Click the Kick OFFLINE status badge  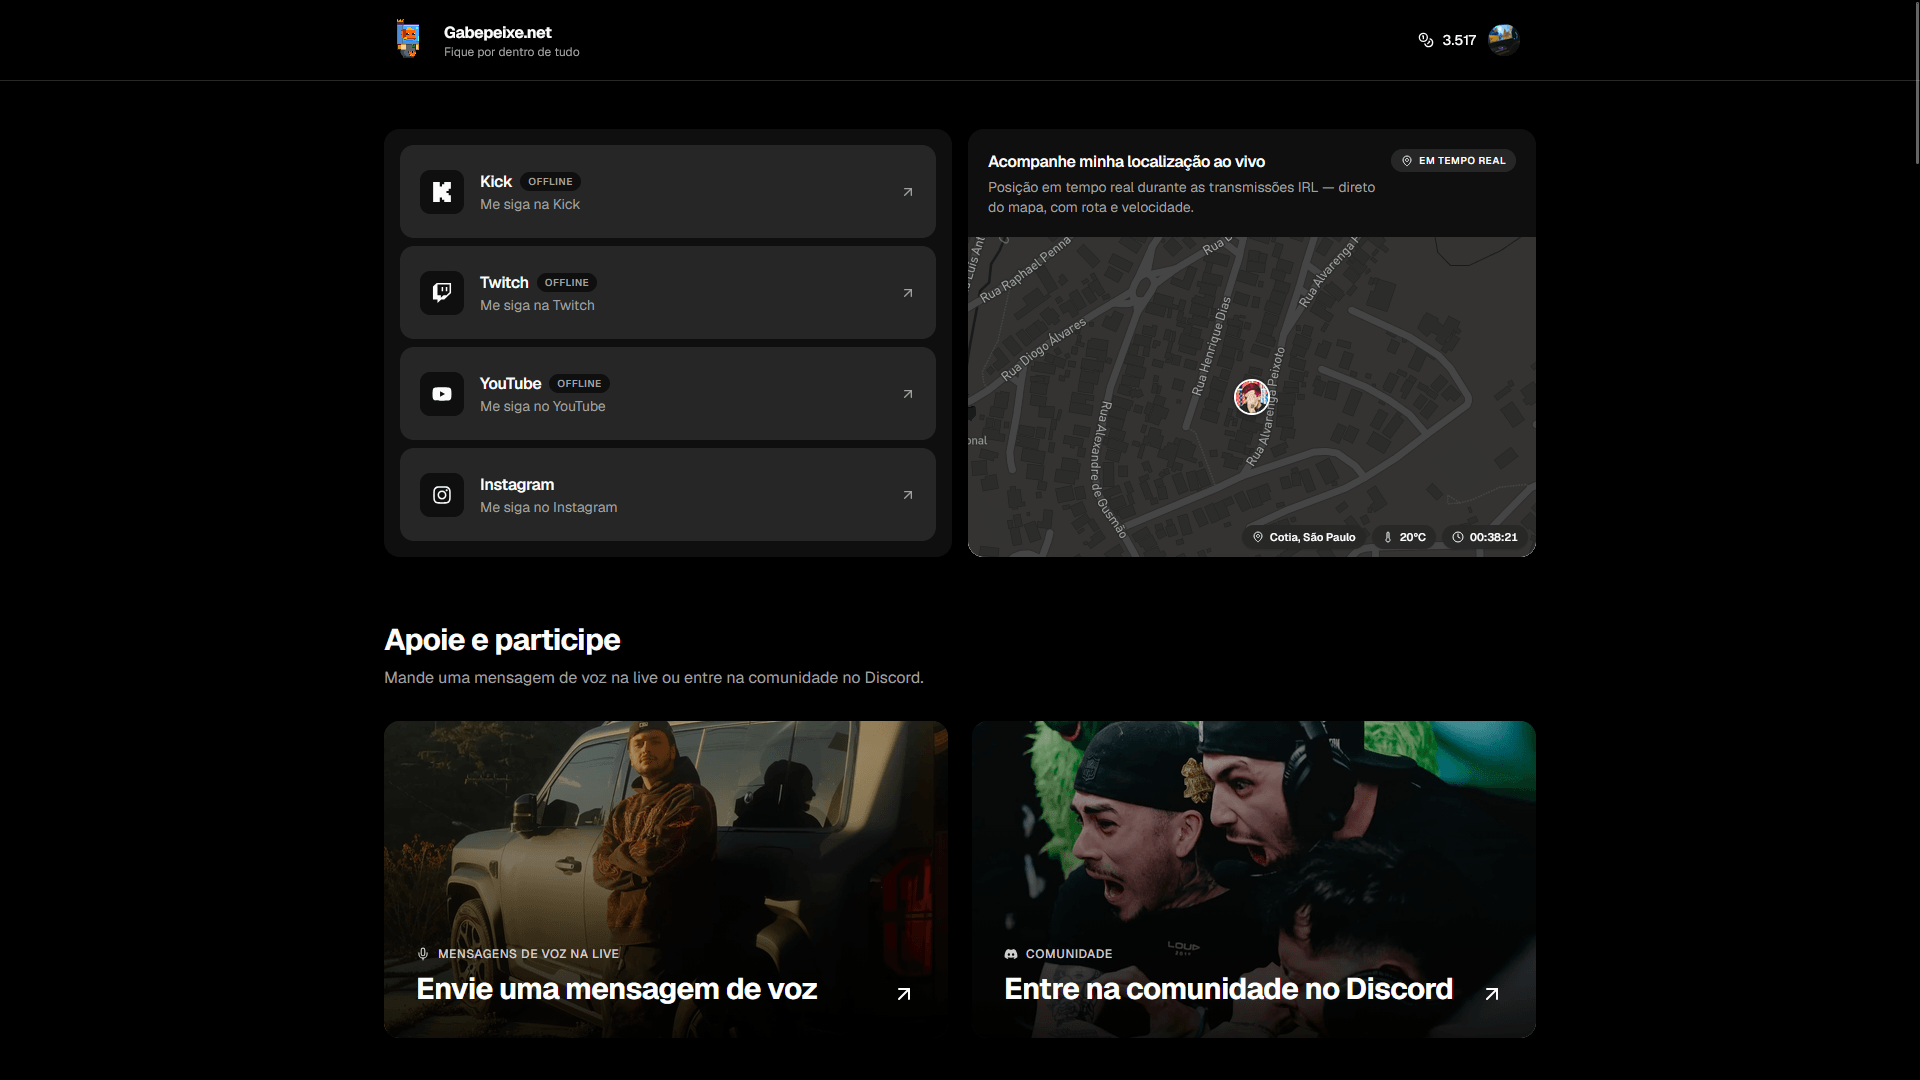click(550, 182)
